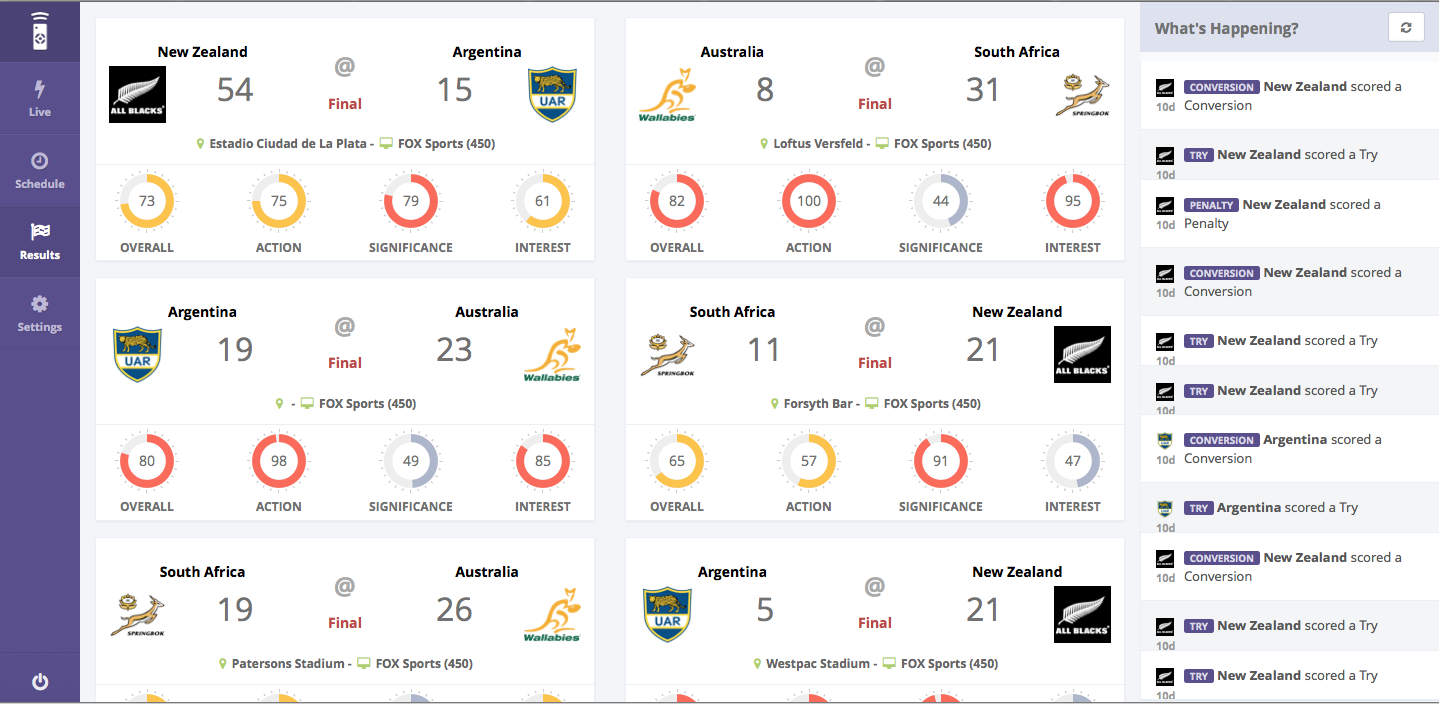Click the remote control app logo

[x=40, y=31]
